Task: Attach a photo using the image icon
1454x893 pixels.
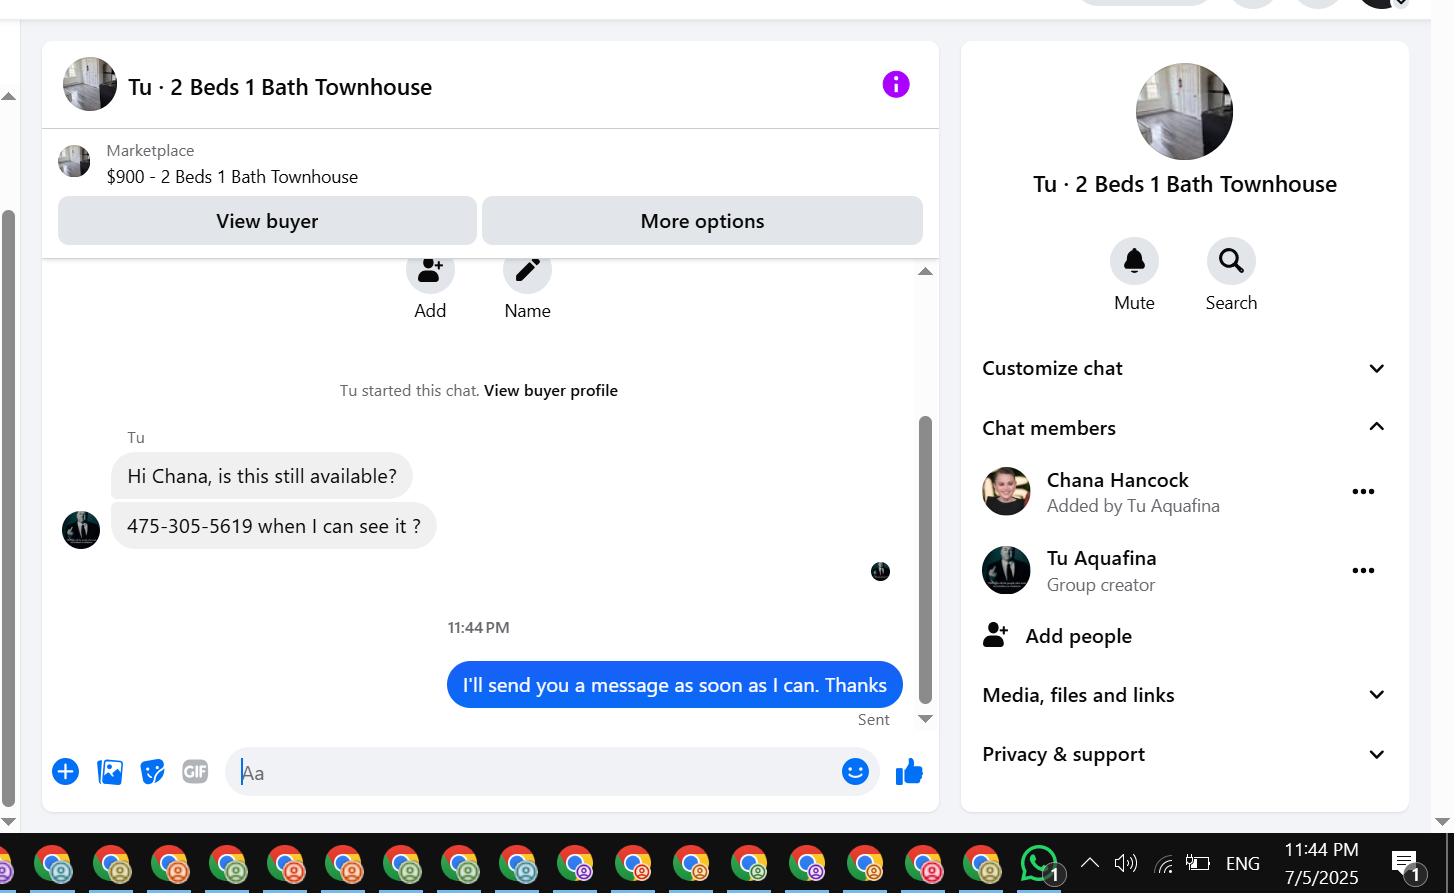Action: pyautogui.click(x=110, y=771)
